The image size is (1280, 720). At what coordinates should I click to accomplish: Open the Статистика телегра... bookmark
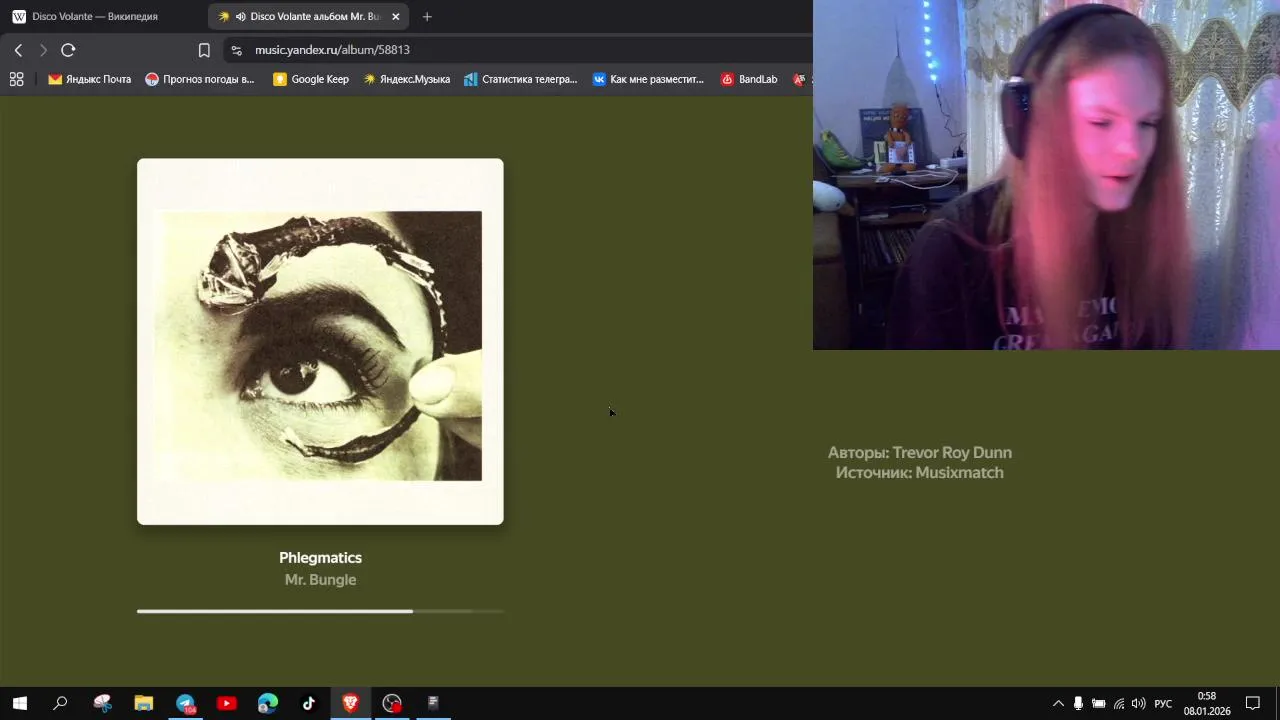pos(521,79)
